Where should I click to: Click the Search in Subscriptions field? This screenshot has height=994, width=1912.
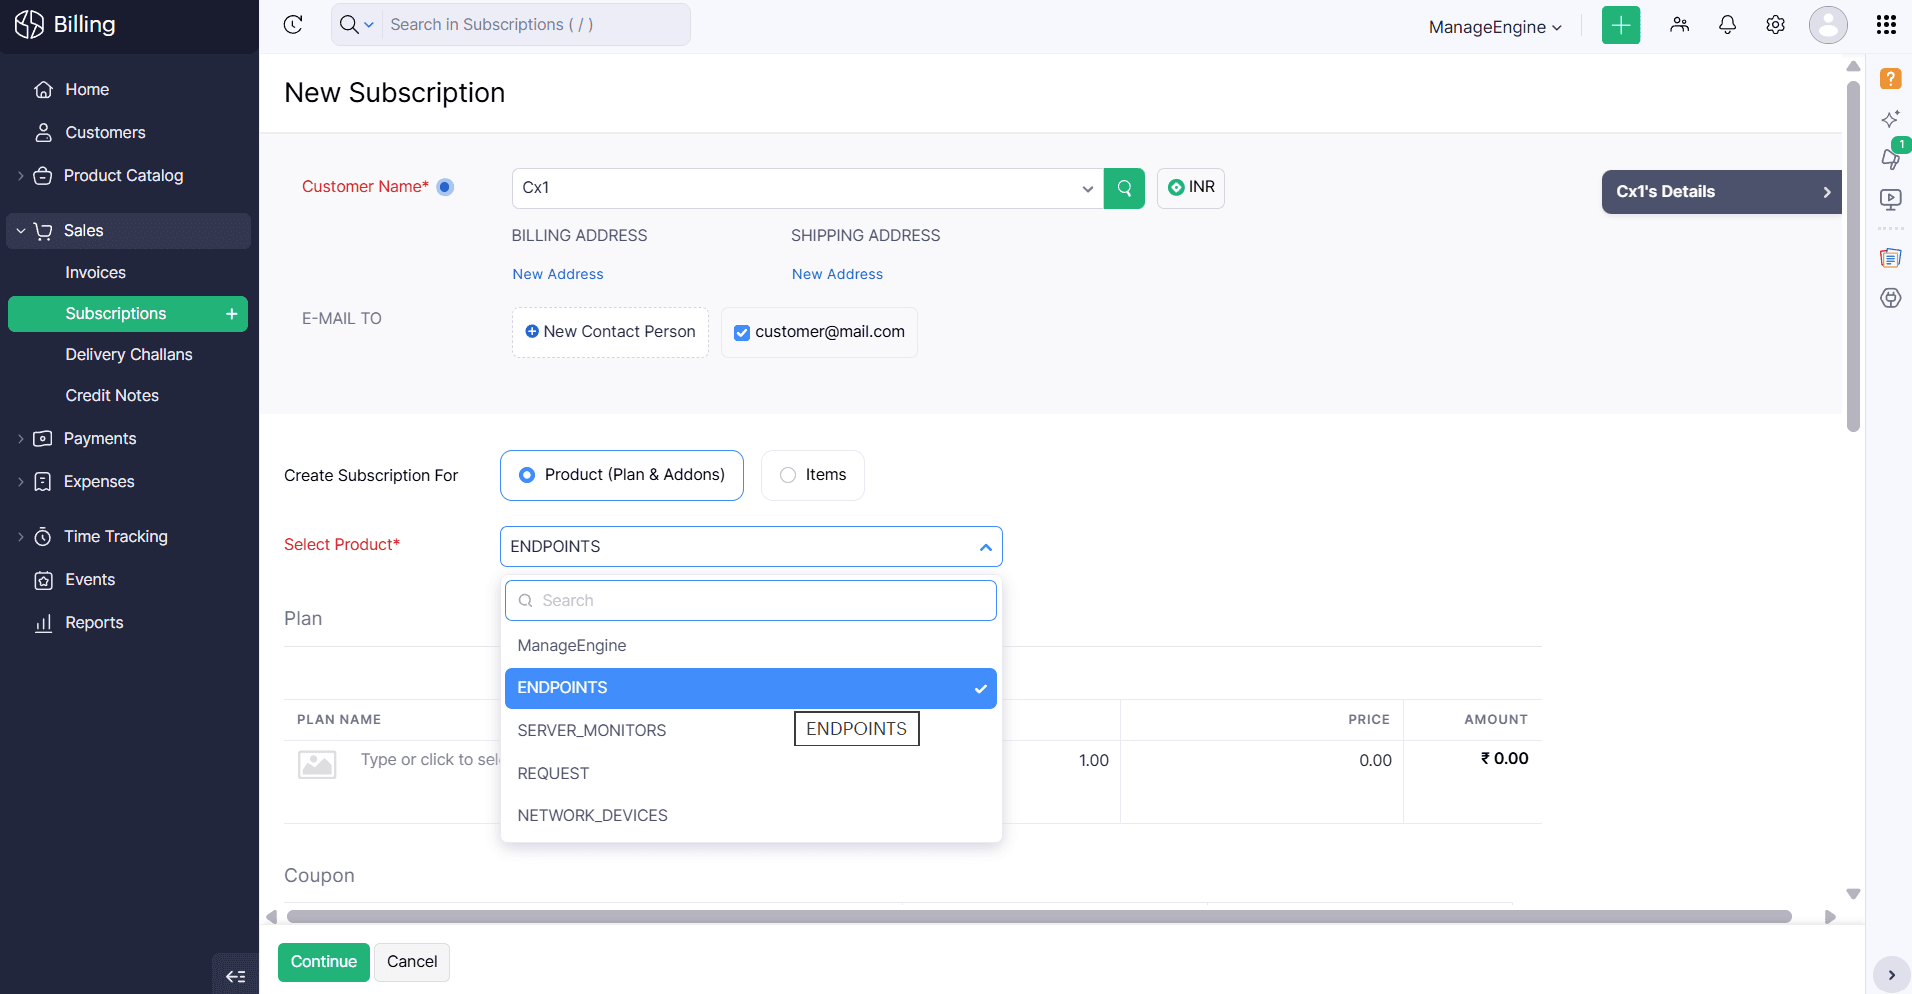[x=536, y=25]
